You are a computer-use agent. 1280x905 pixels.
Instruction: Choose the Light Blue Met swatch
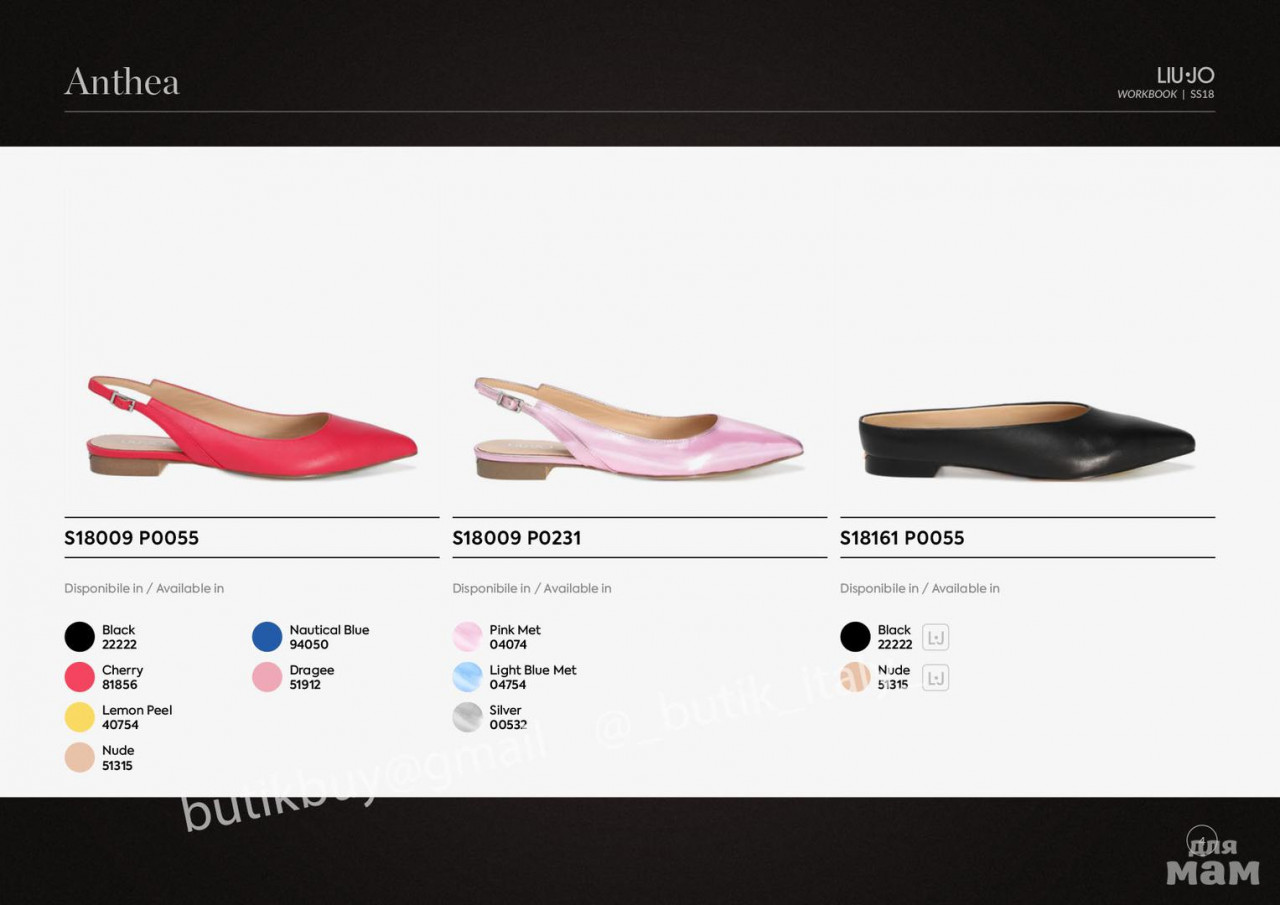point(467,677)
